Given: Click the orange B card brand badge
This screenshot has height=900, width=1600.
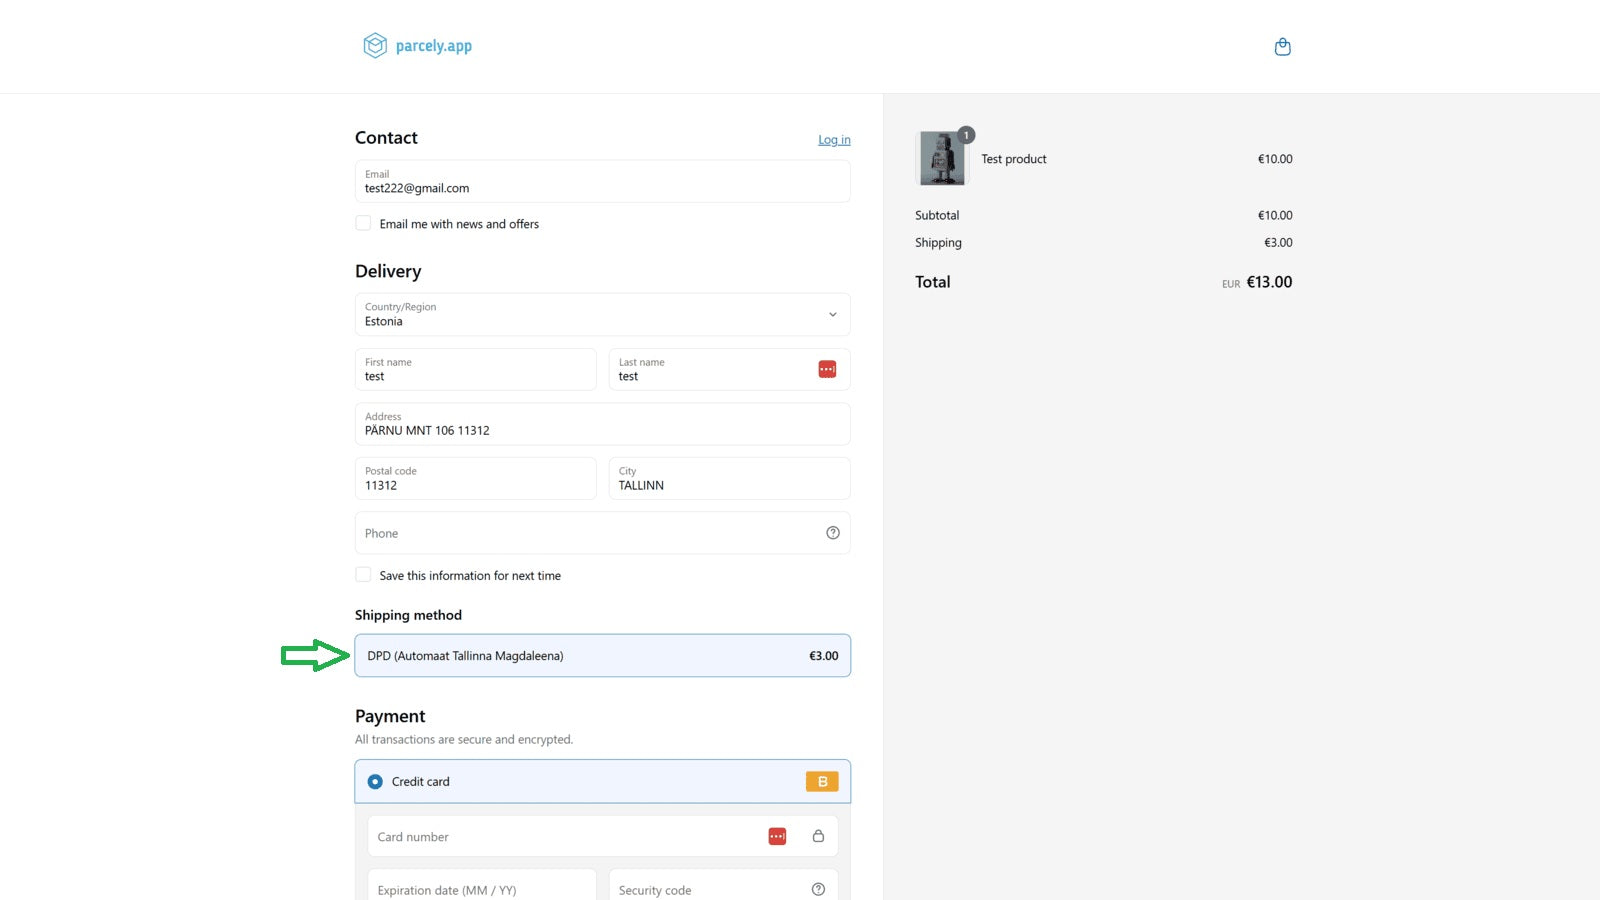Looking at the screenshot, I should tap(822, 782).
